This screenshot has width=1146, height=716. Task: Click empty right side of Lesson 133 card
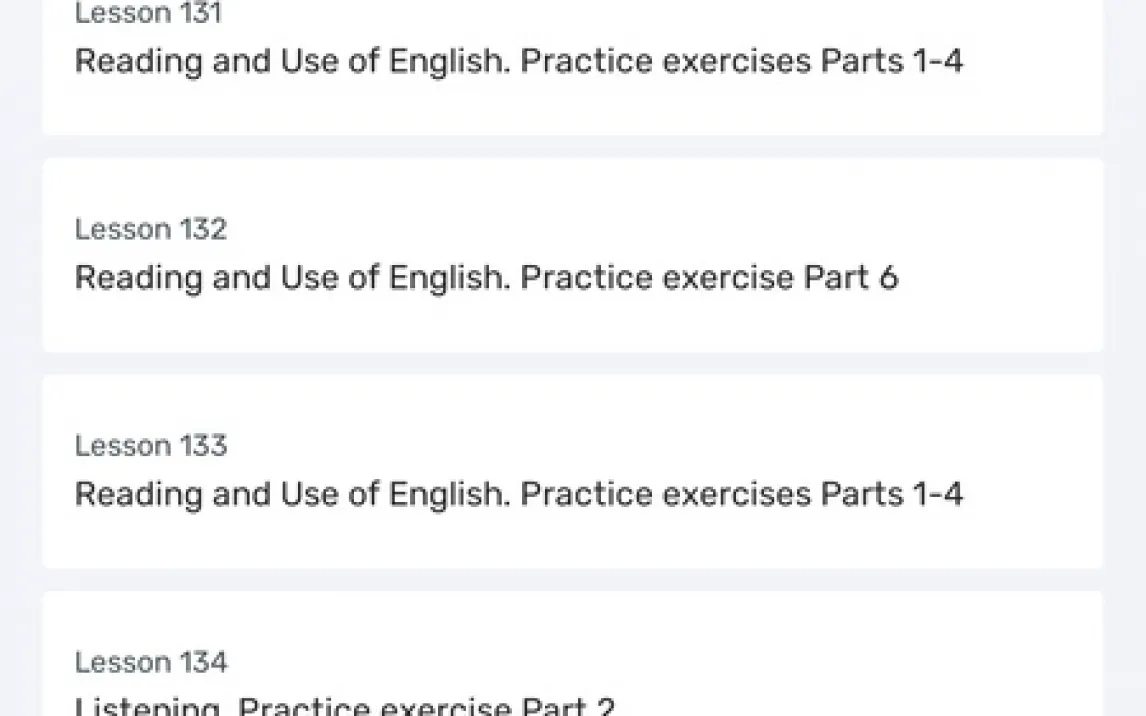[1038, 471]
